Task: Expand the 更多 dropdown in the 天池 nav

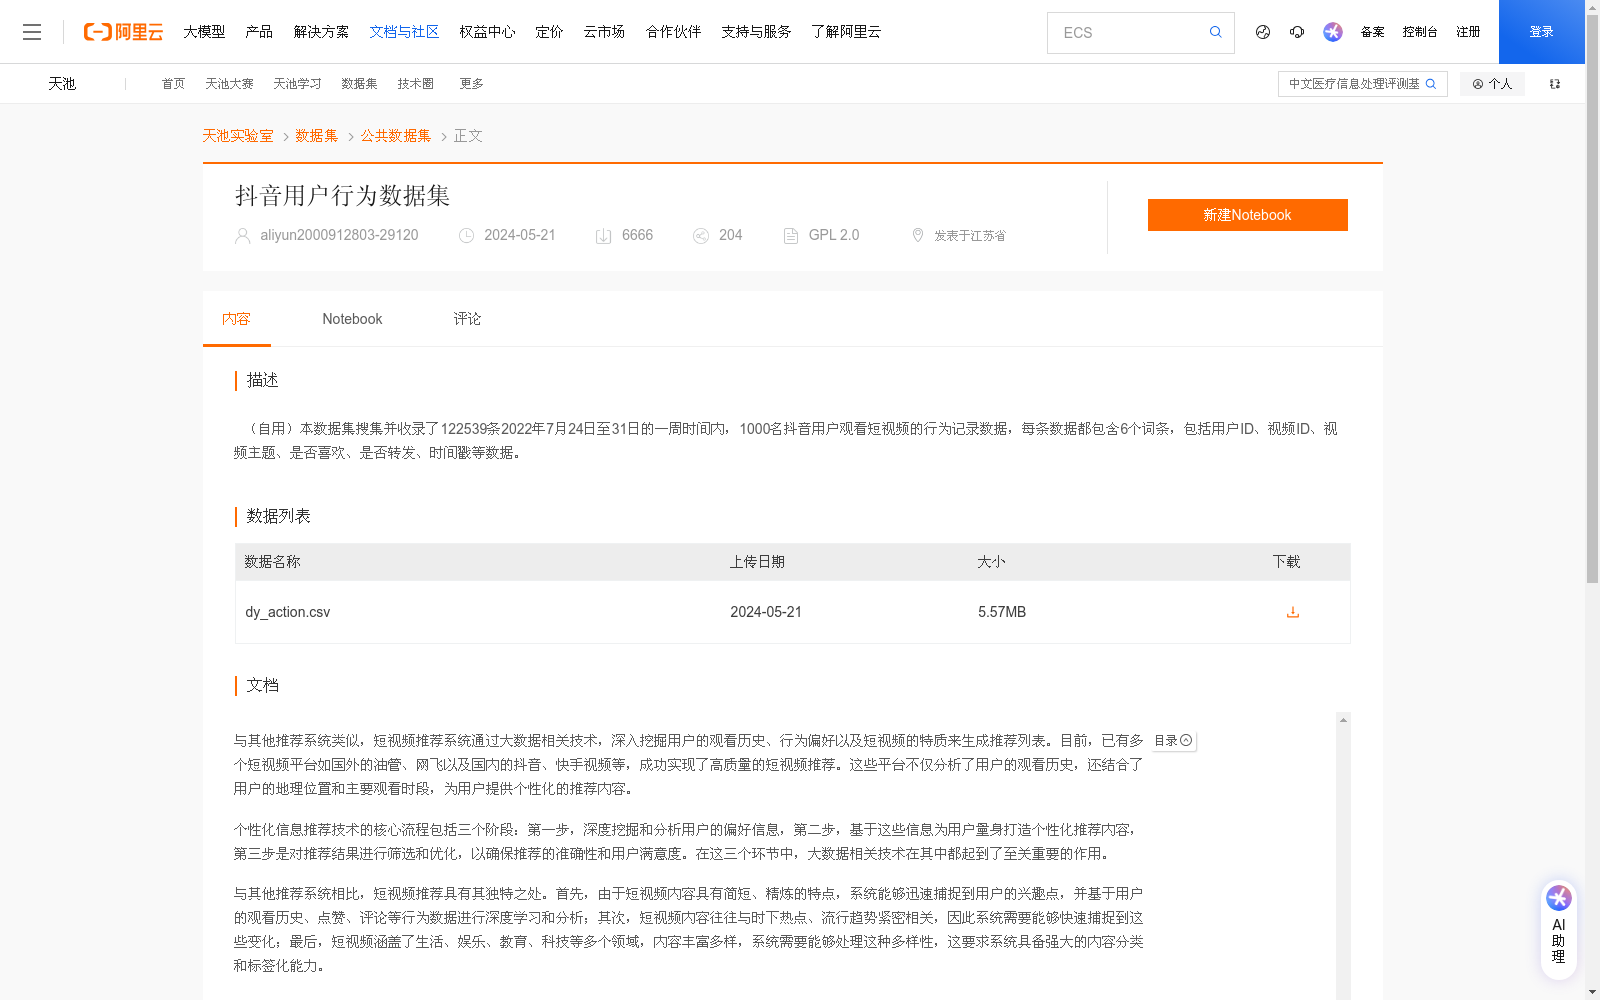Action: coord(471,83)
